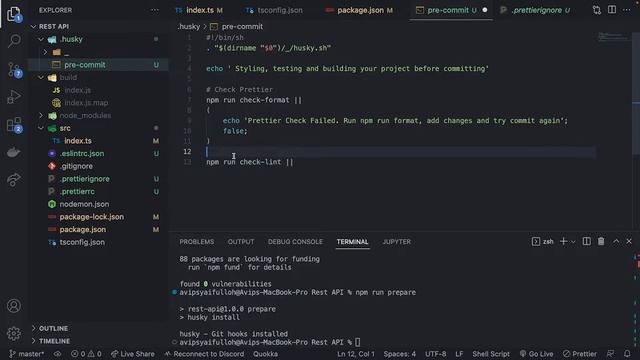The height and width of the screenshot is (360, 640).
Task: Click errors and warnings count in status bar
Action: [86, 354]
